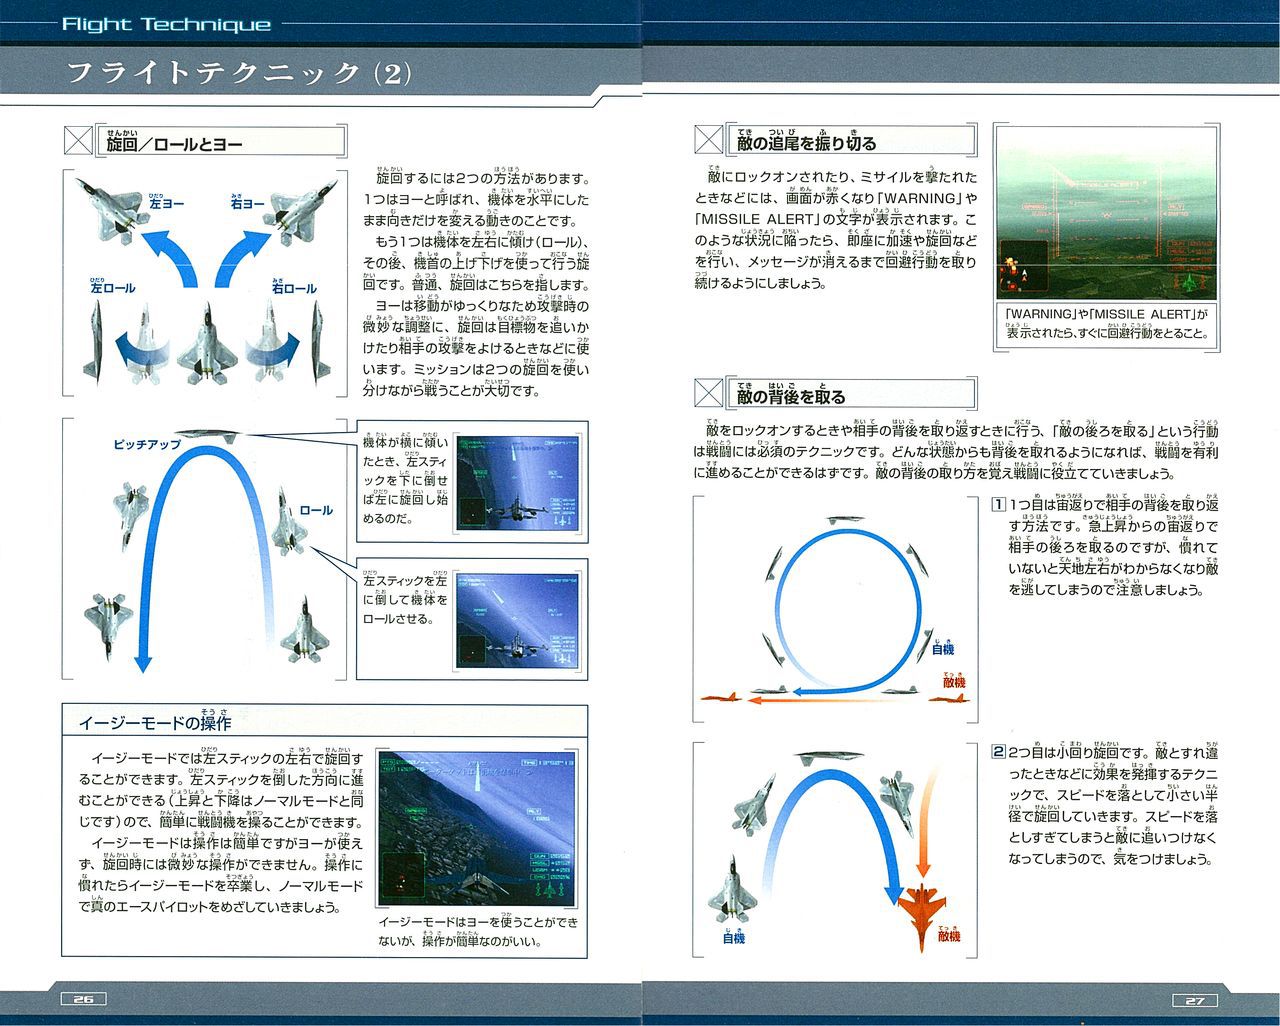Click the crossed-box icon beside 敵の追尾を振り切る heading
This screenshot has height=1026, width=1280.
709,140
